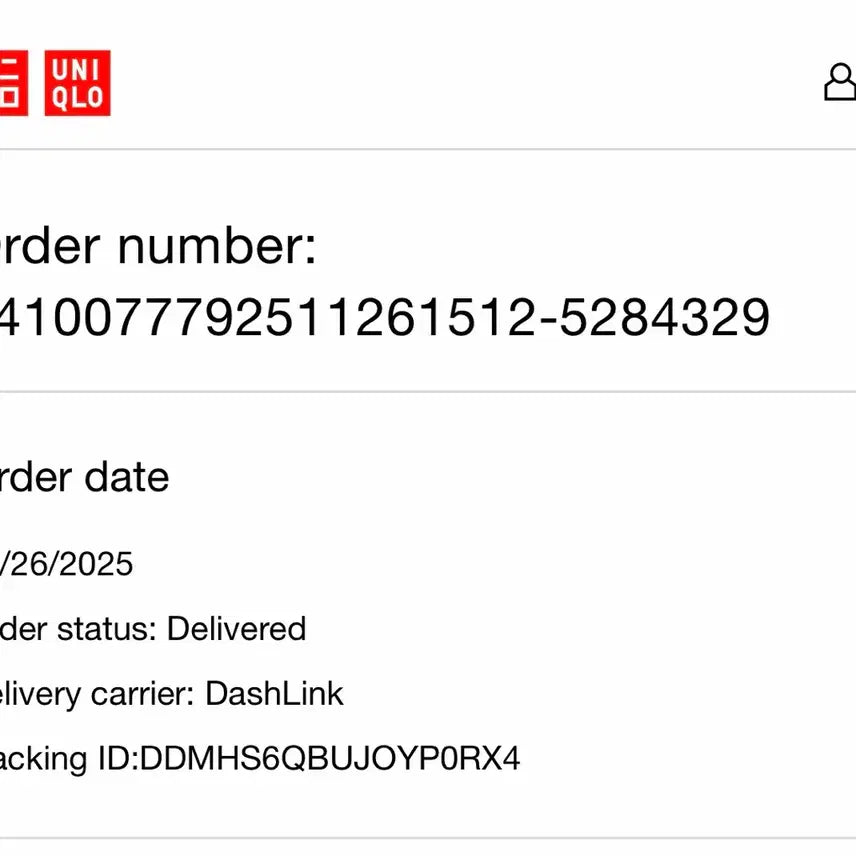Viewport: 856px width, 856px height.
Task: Click the order date value 26/2025
Action: pyautogui.click(x=67, y=565)
